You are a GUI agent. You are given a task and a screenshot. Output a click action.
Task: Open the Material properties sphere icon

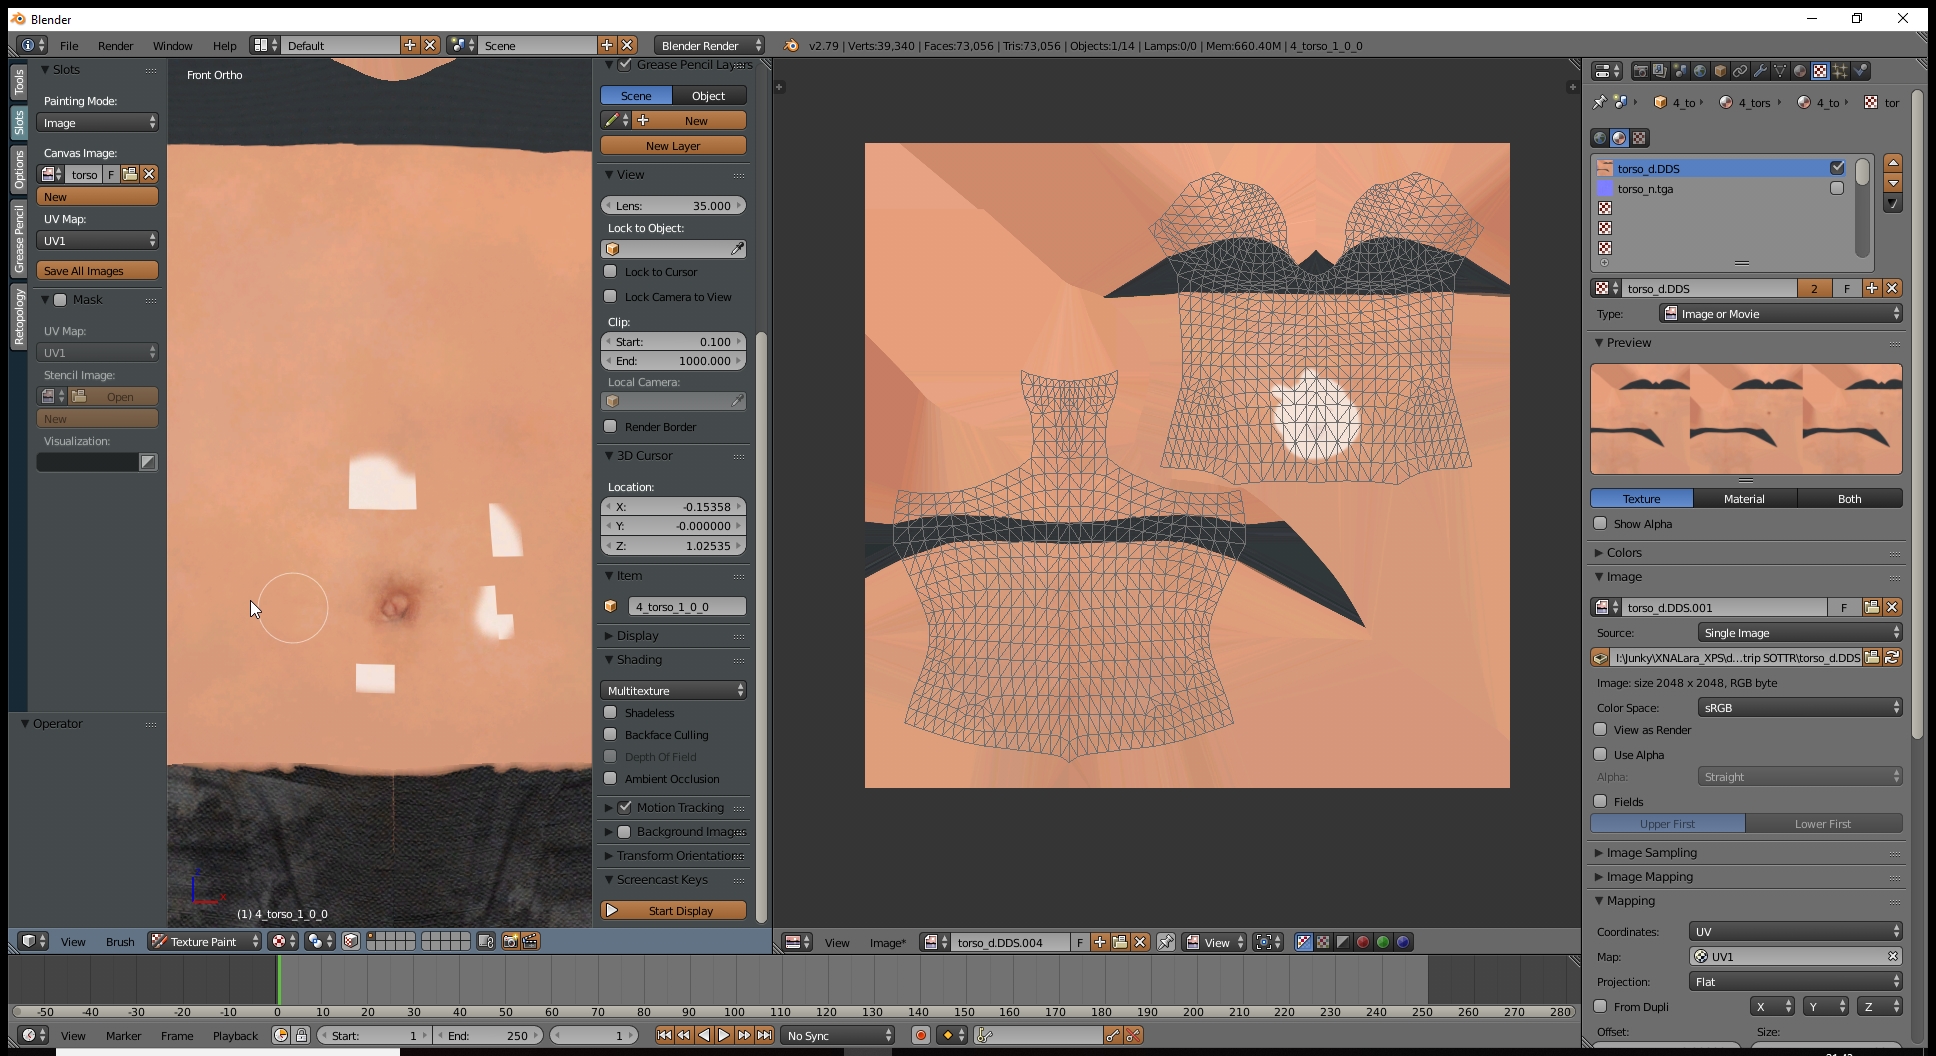click(x=1800, y=71)
